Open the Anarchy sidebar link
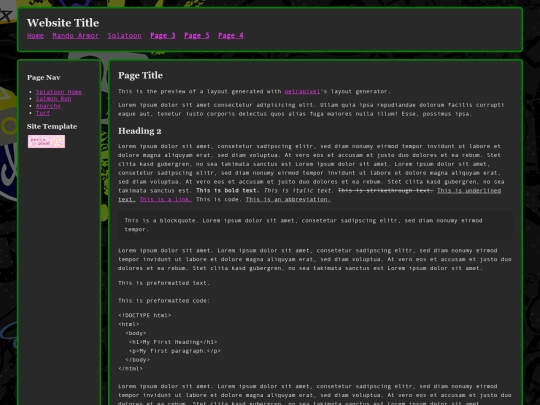 pos(48,106)
